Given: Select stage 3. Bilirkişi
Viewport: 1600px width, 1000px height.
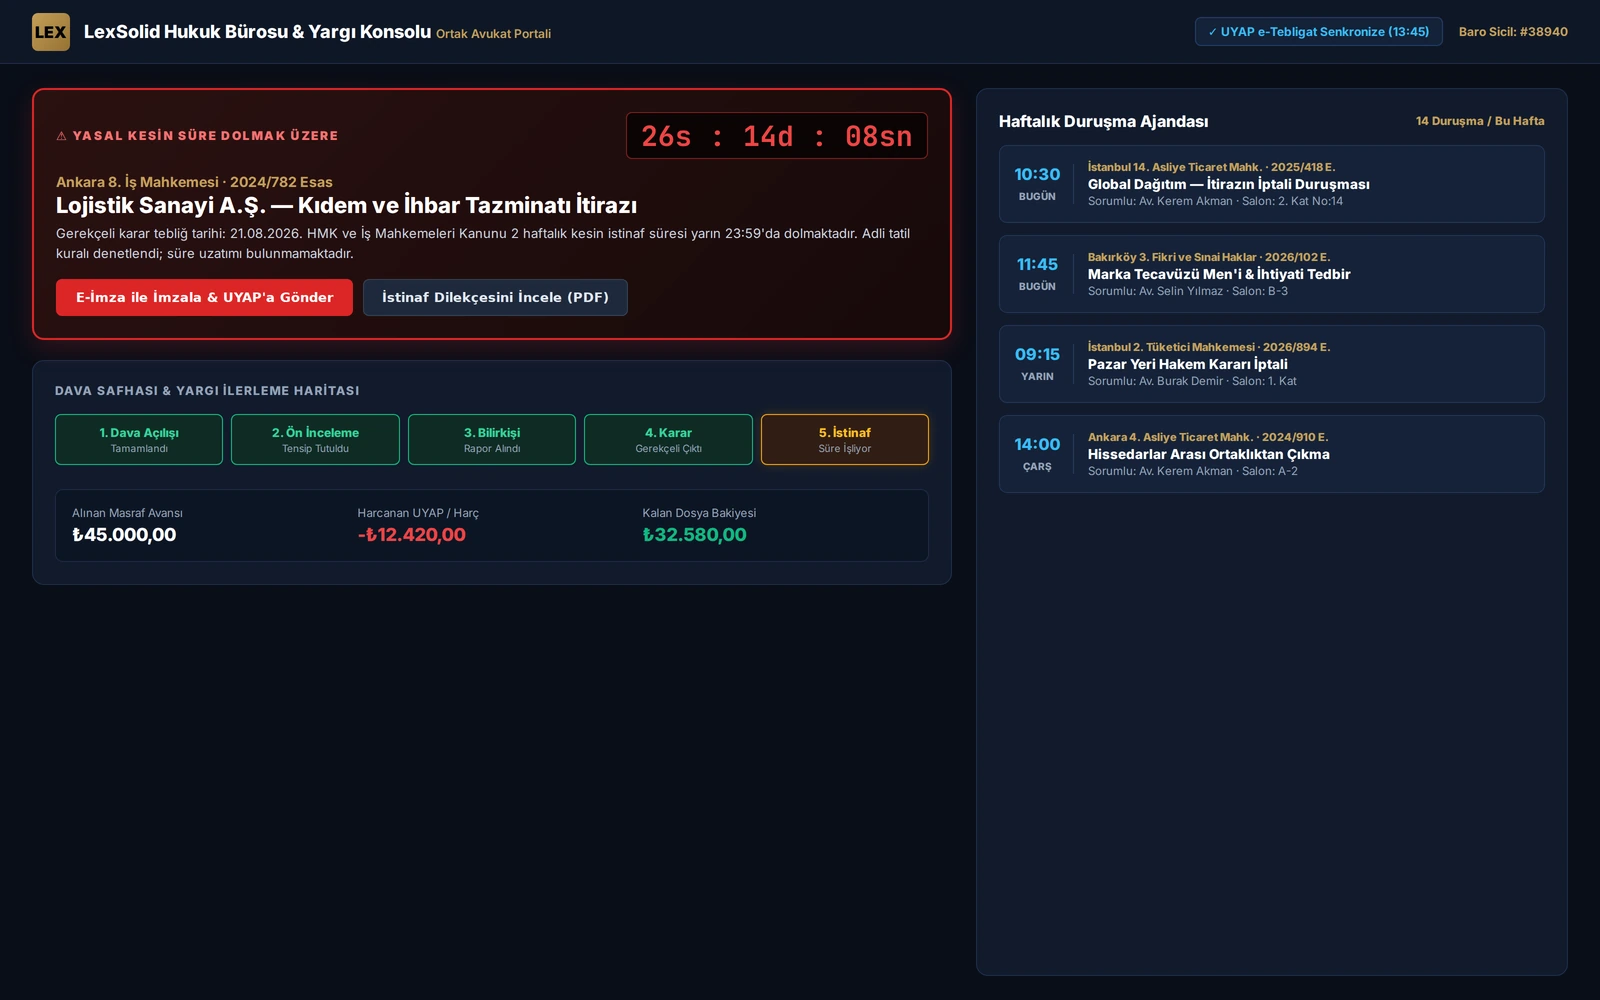Looking at the screenshot, I should (492, 440).
